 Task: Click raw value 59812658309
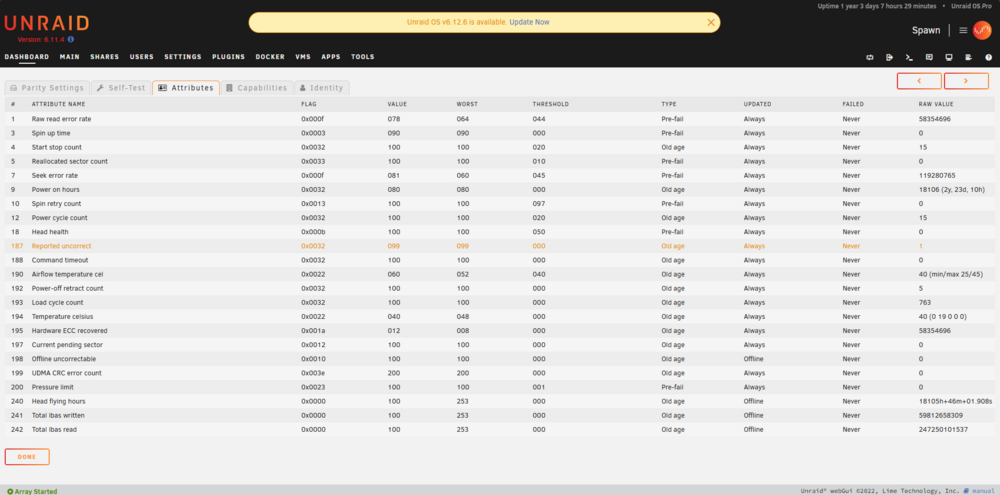click(941, 415)
